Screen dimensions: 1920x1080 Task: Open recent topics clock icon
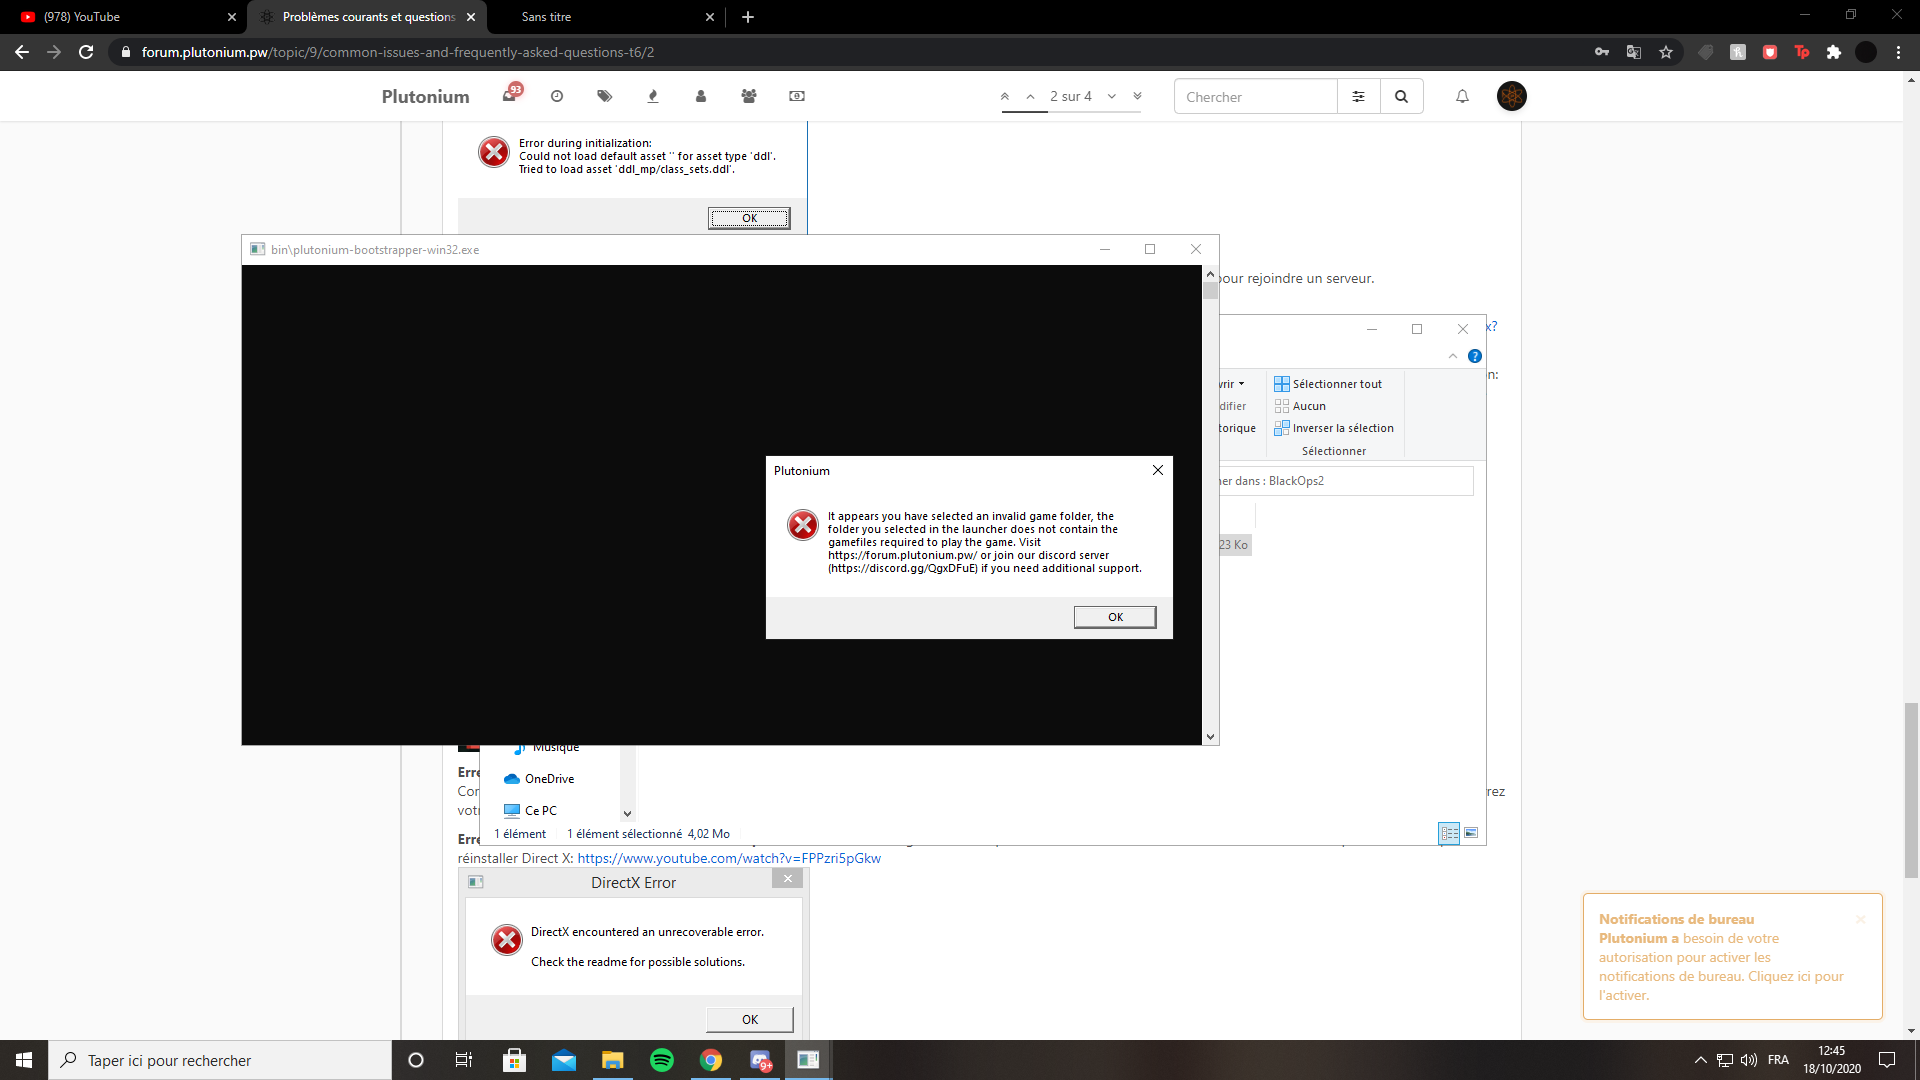tap(557, 96)
